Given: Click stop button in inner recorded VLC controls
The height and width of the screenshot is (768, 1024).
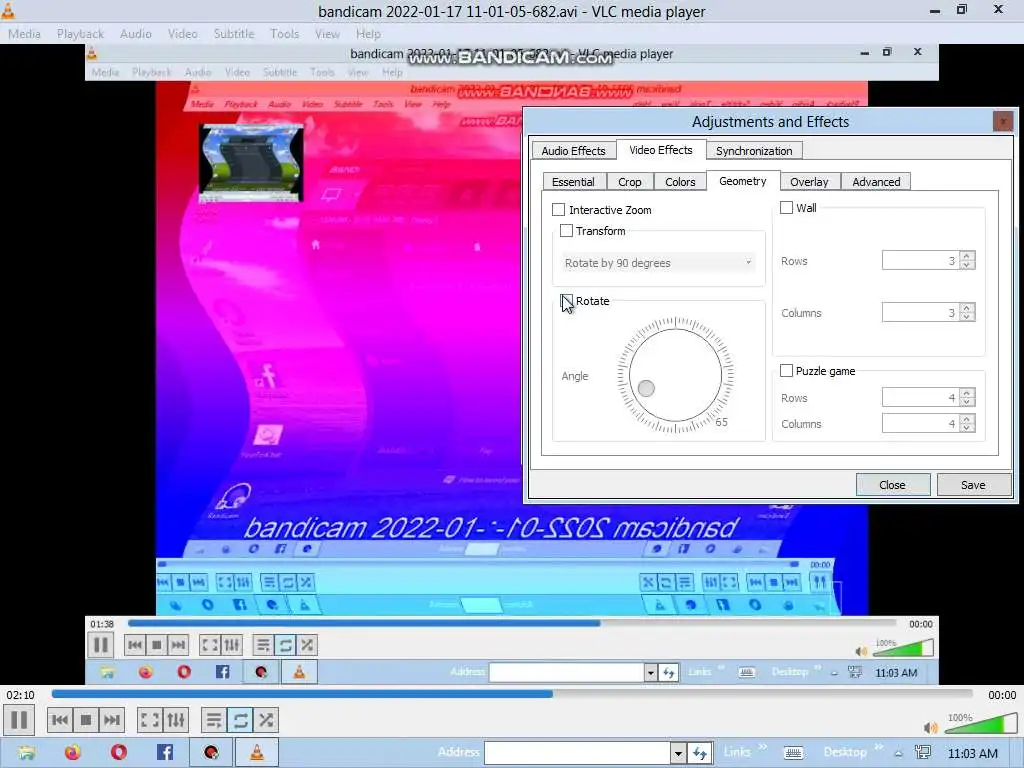Looking at the screenshot, I should [x=156, y=645].
